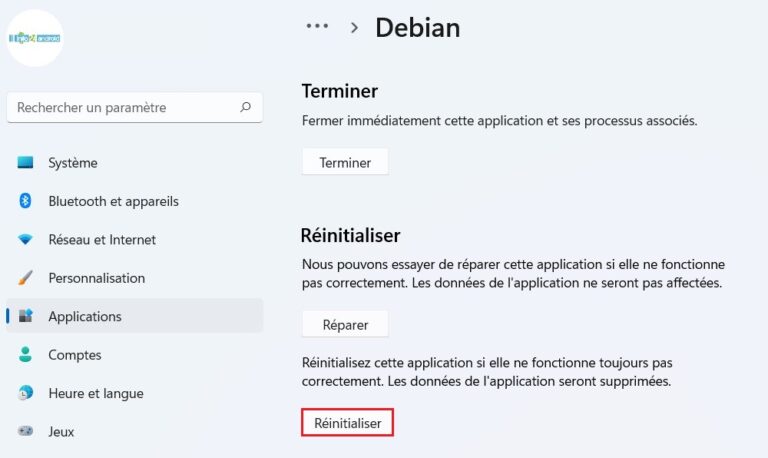
Task: Click the Personnalisation paintbrush icon
Action: click(x=26, y=278)
